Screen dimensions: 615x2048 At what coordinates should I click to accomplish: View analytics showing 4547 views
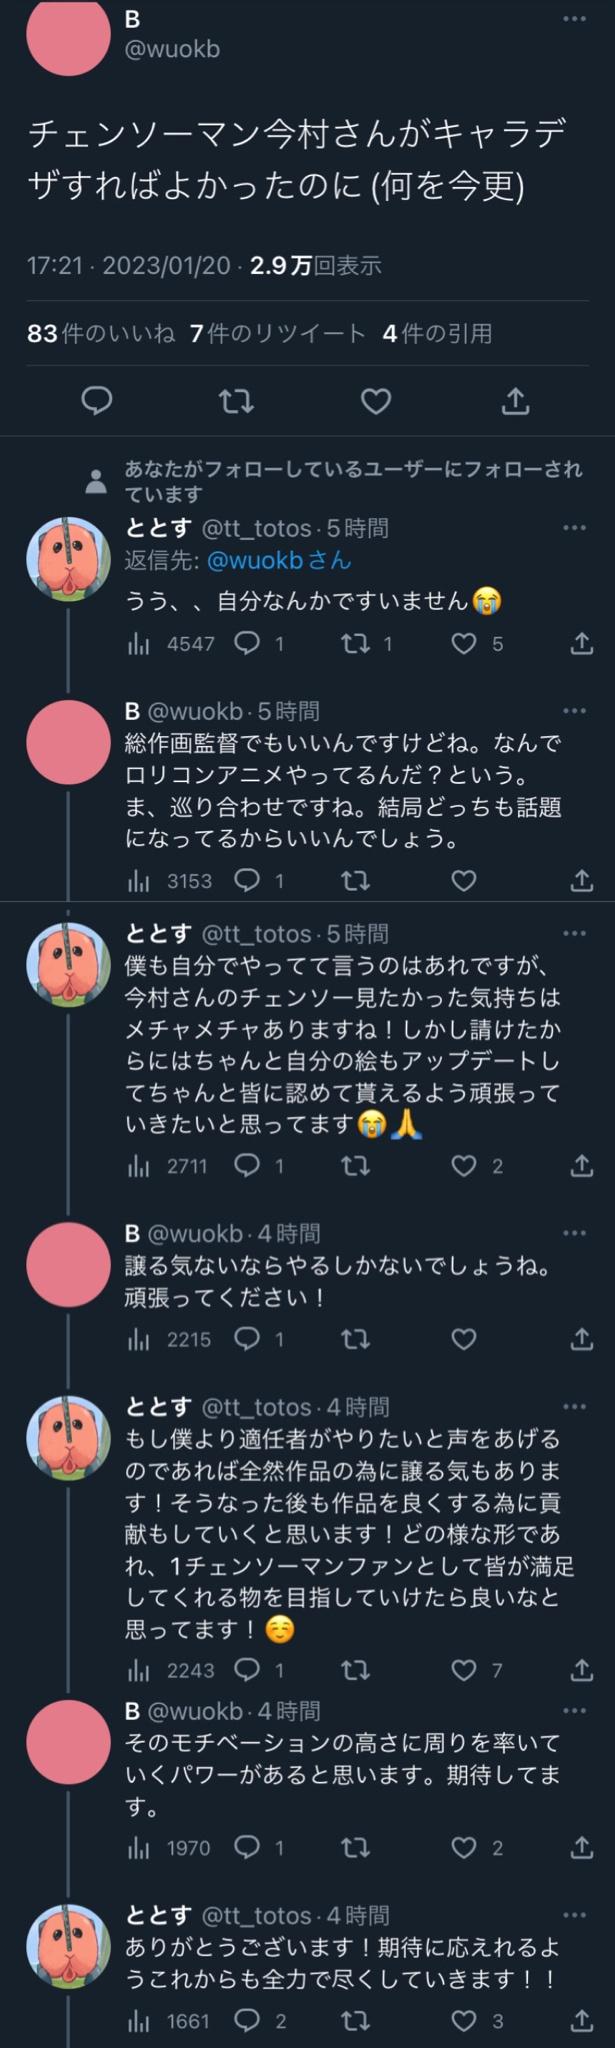tap(171, 644)
